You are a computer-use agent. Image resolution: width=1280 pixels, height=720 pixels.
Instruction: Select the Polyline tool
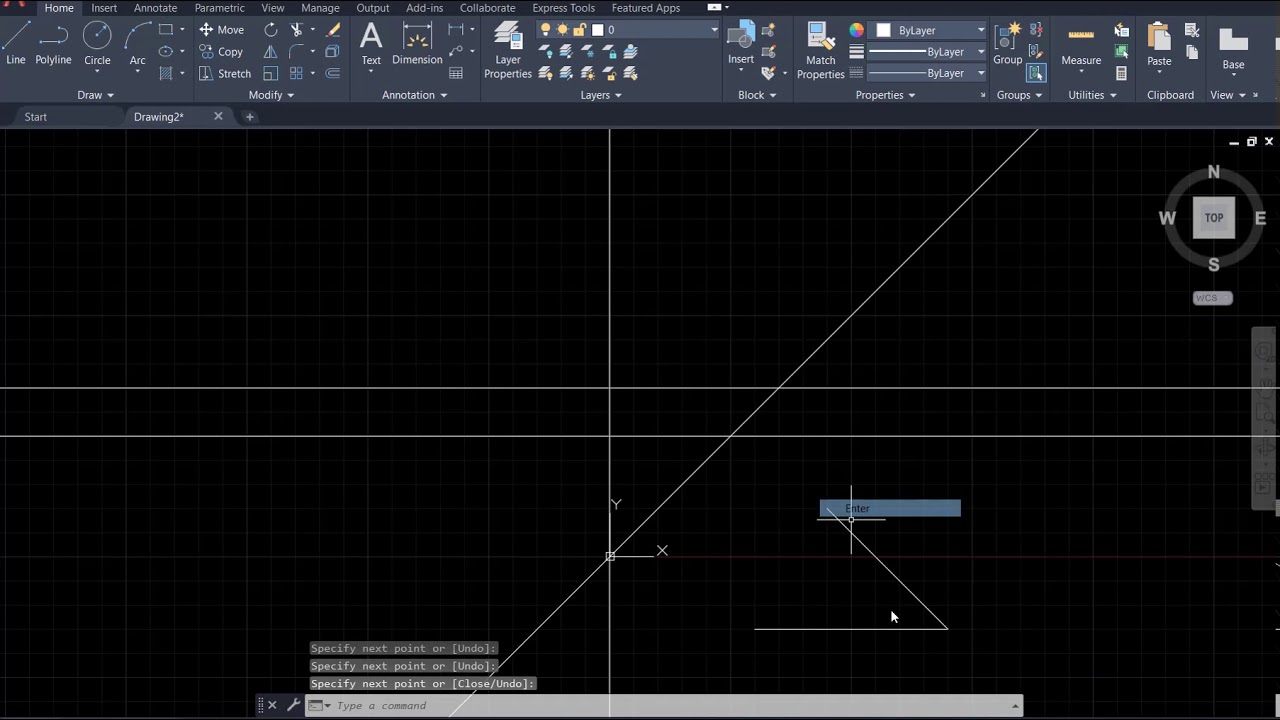[x=53, y=44]
